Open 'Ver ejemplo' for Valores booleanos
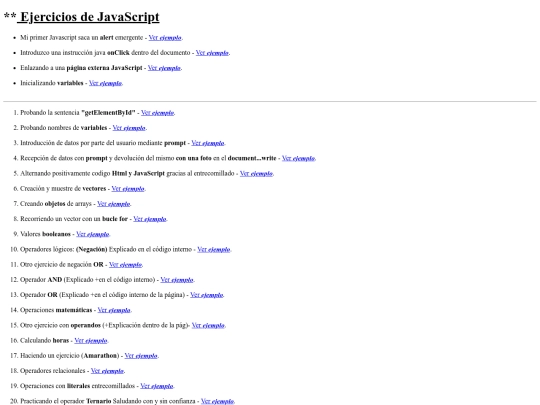This screenshot has height=405, width=540. click(93, 234)
